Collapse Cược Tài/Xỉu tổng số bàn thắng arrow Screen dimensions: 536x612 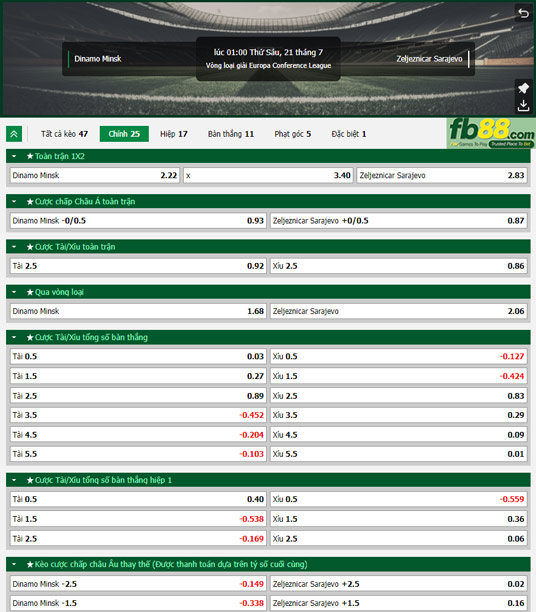pos(14,337)
